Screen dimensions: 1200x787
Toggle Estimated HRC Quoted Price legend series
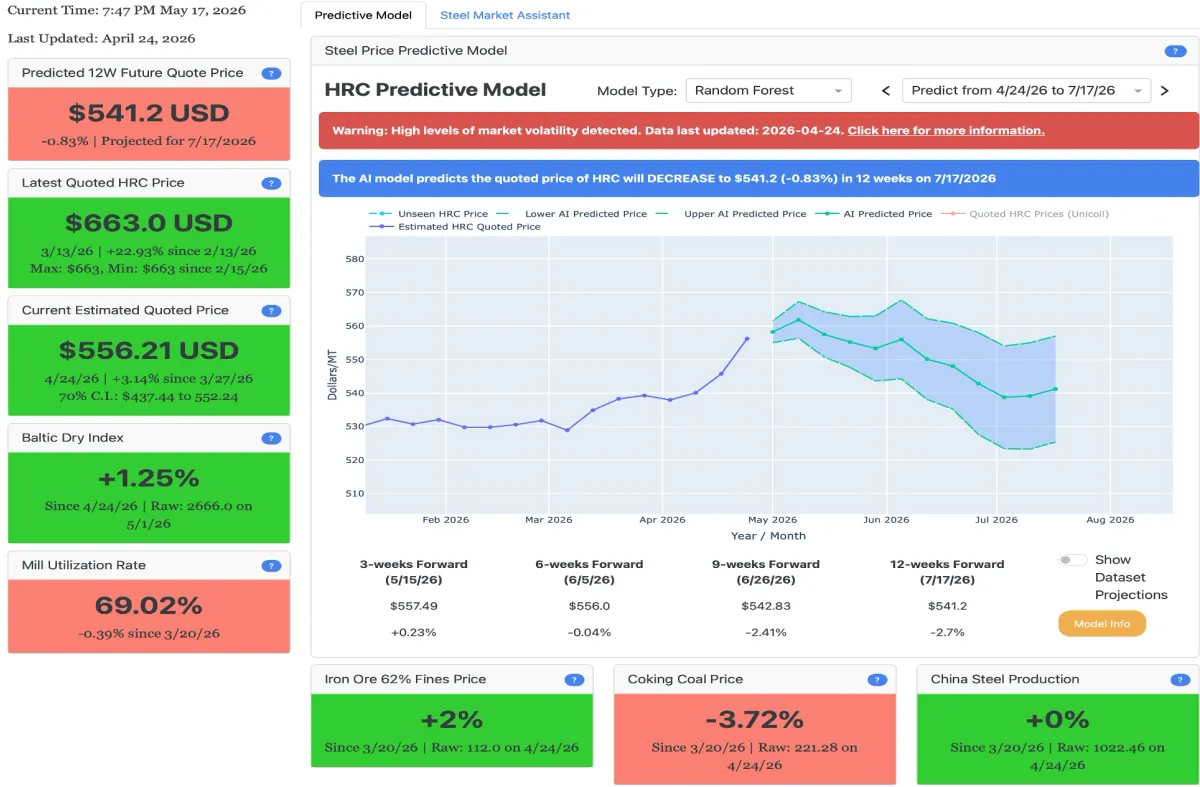pos(455,227)
